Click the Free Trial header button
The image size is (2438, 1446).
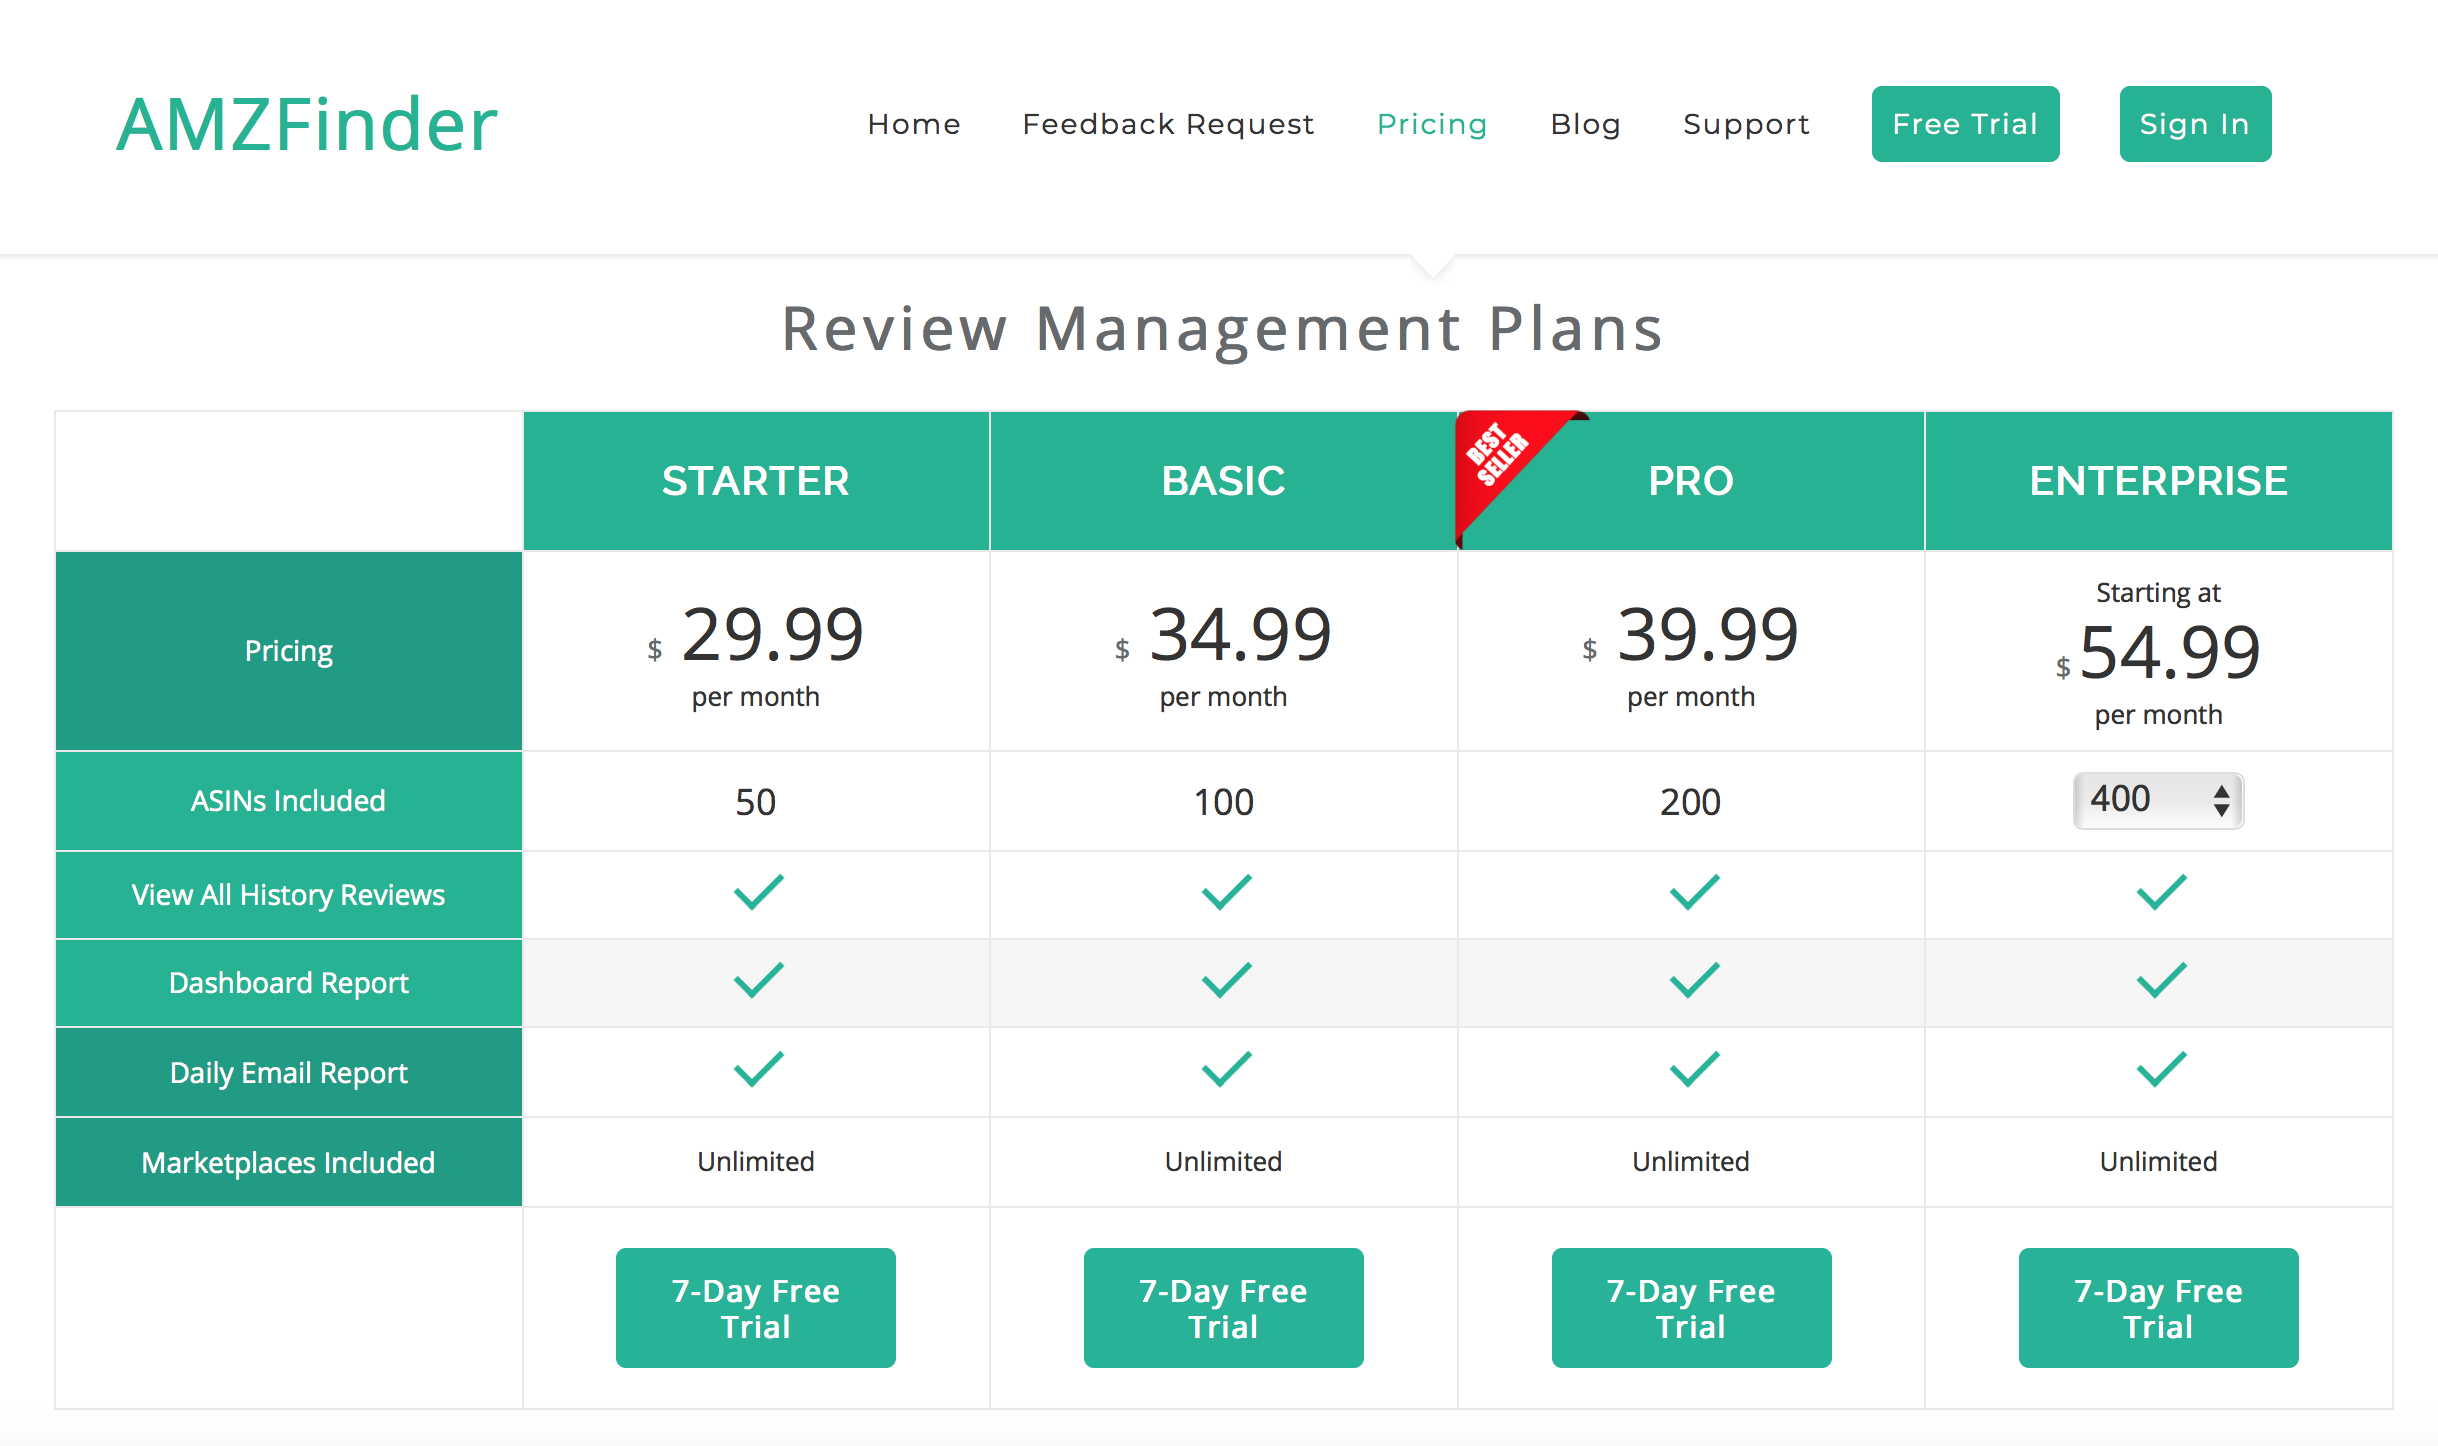tap(1965, 124)
